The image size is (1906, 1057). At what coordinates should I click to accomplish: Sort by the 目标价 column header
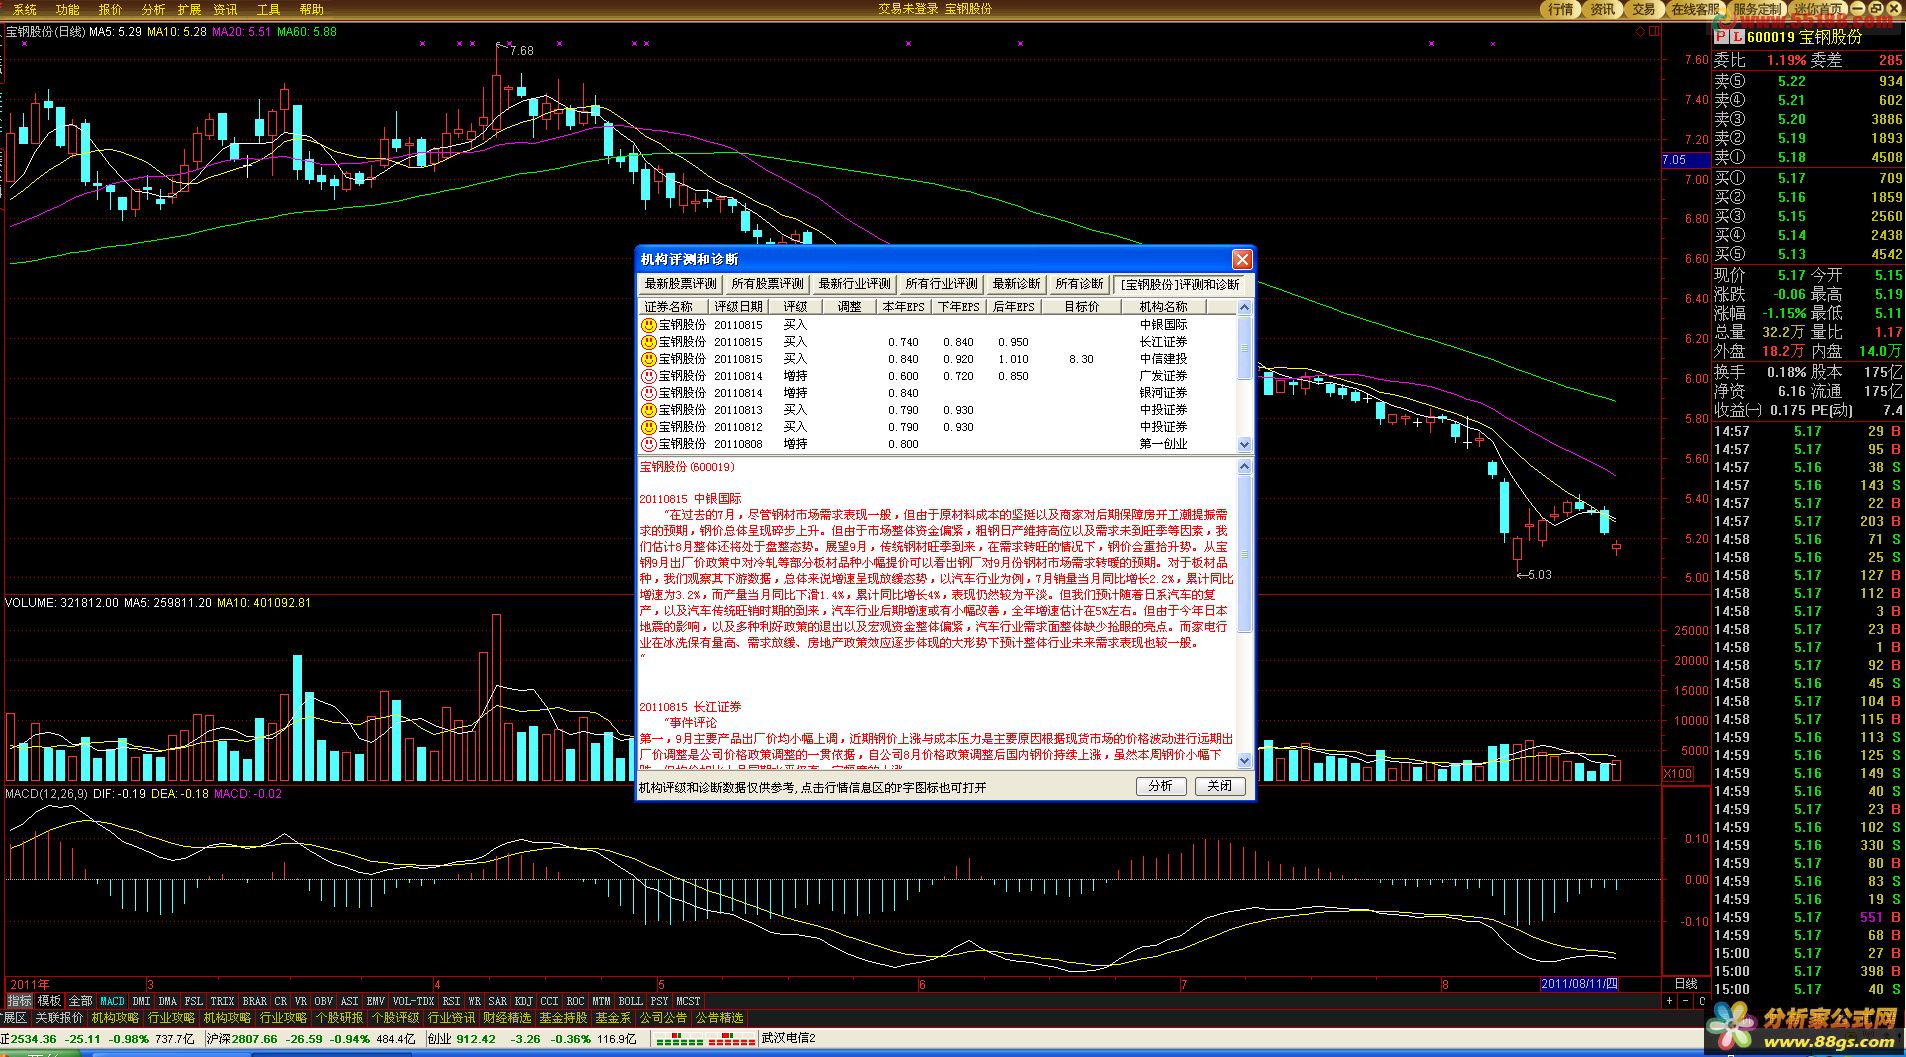(x=1081, y=307)
